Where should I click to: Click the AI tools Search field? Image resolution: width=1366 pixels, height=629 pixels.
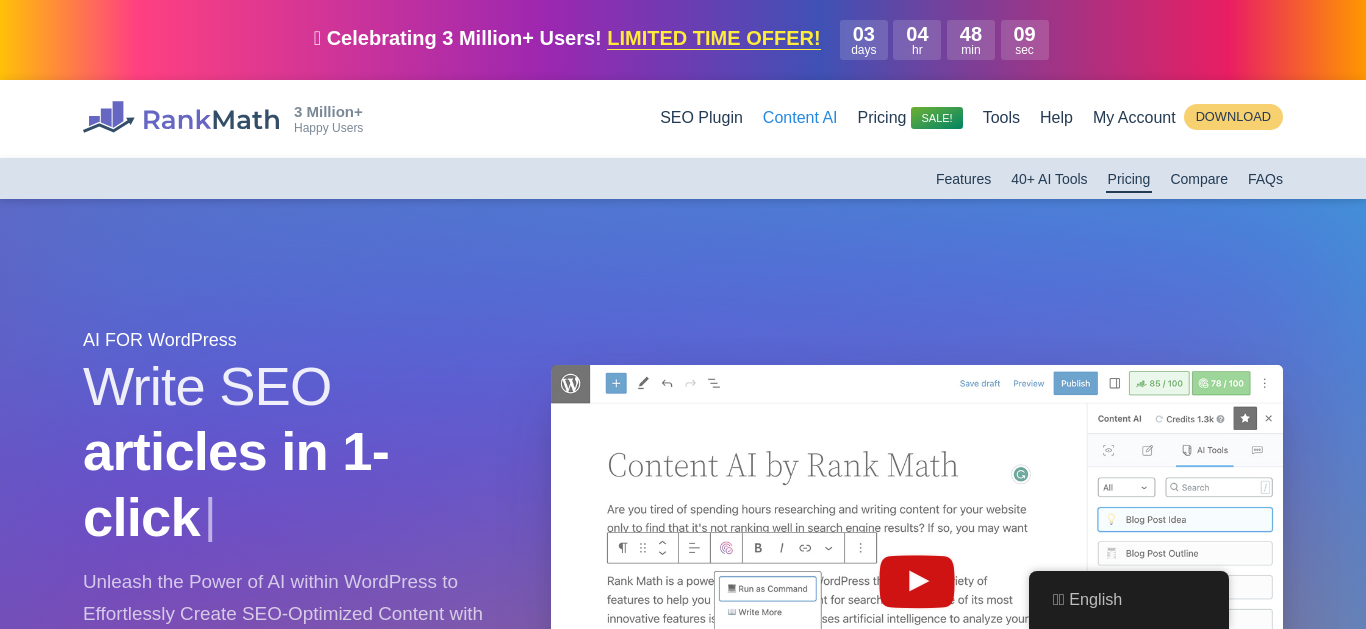[x=1219, y=487]
